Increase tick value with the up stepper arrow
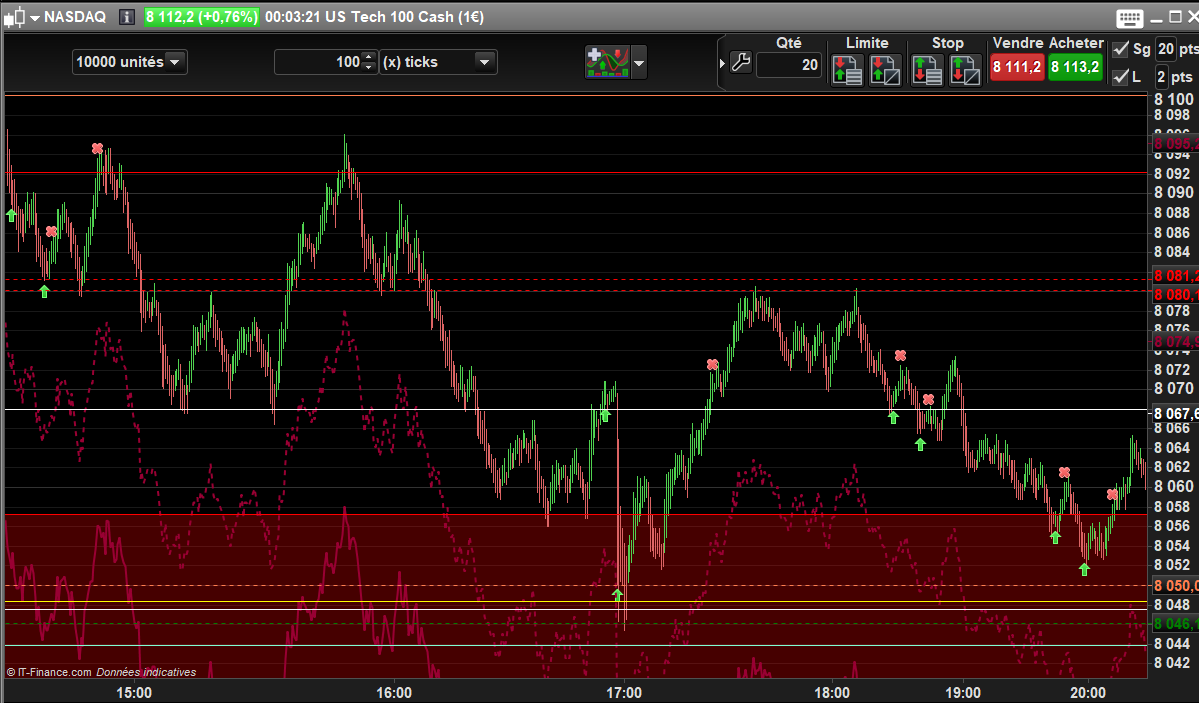The image size is (1199, 703). [x=369, y=57]
